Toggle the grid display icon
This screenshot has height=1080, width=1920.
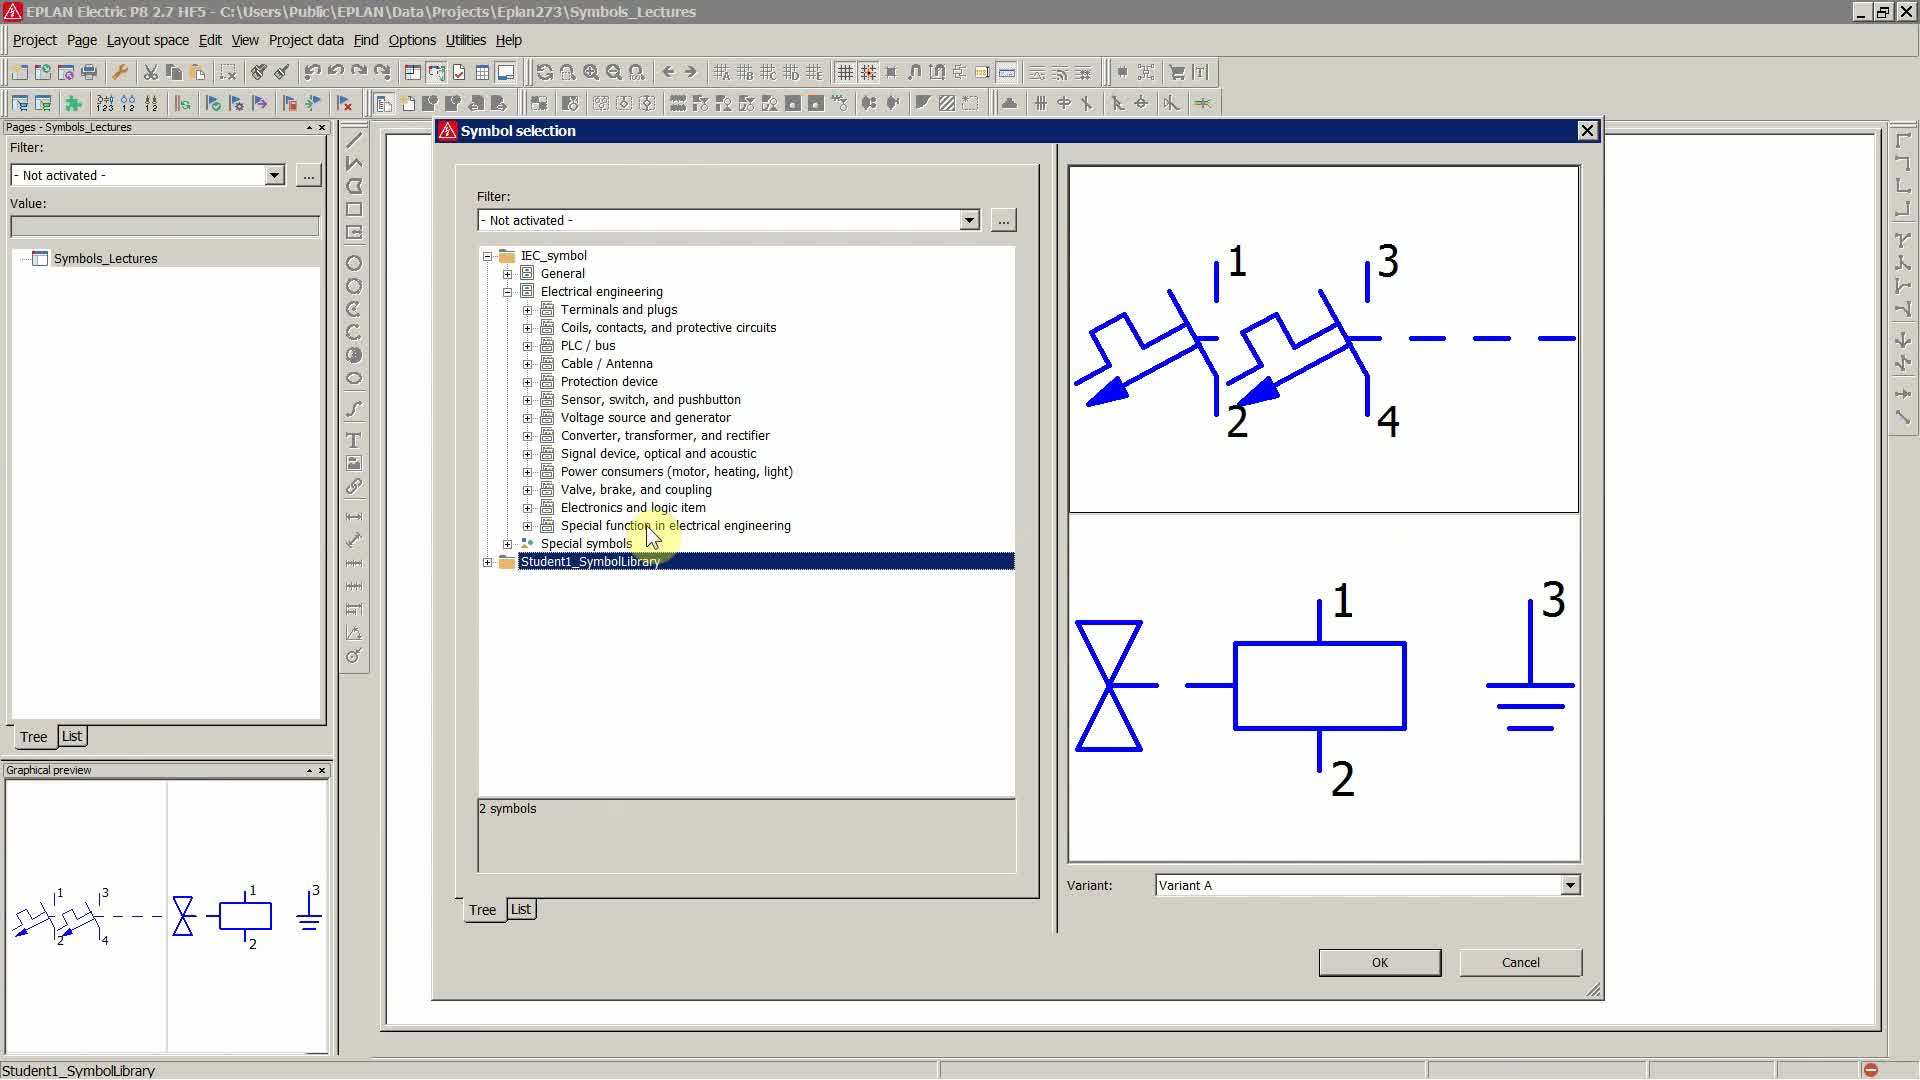coord(845,72)
